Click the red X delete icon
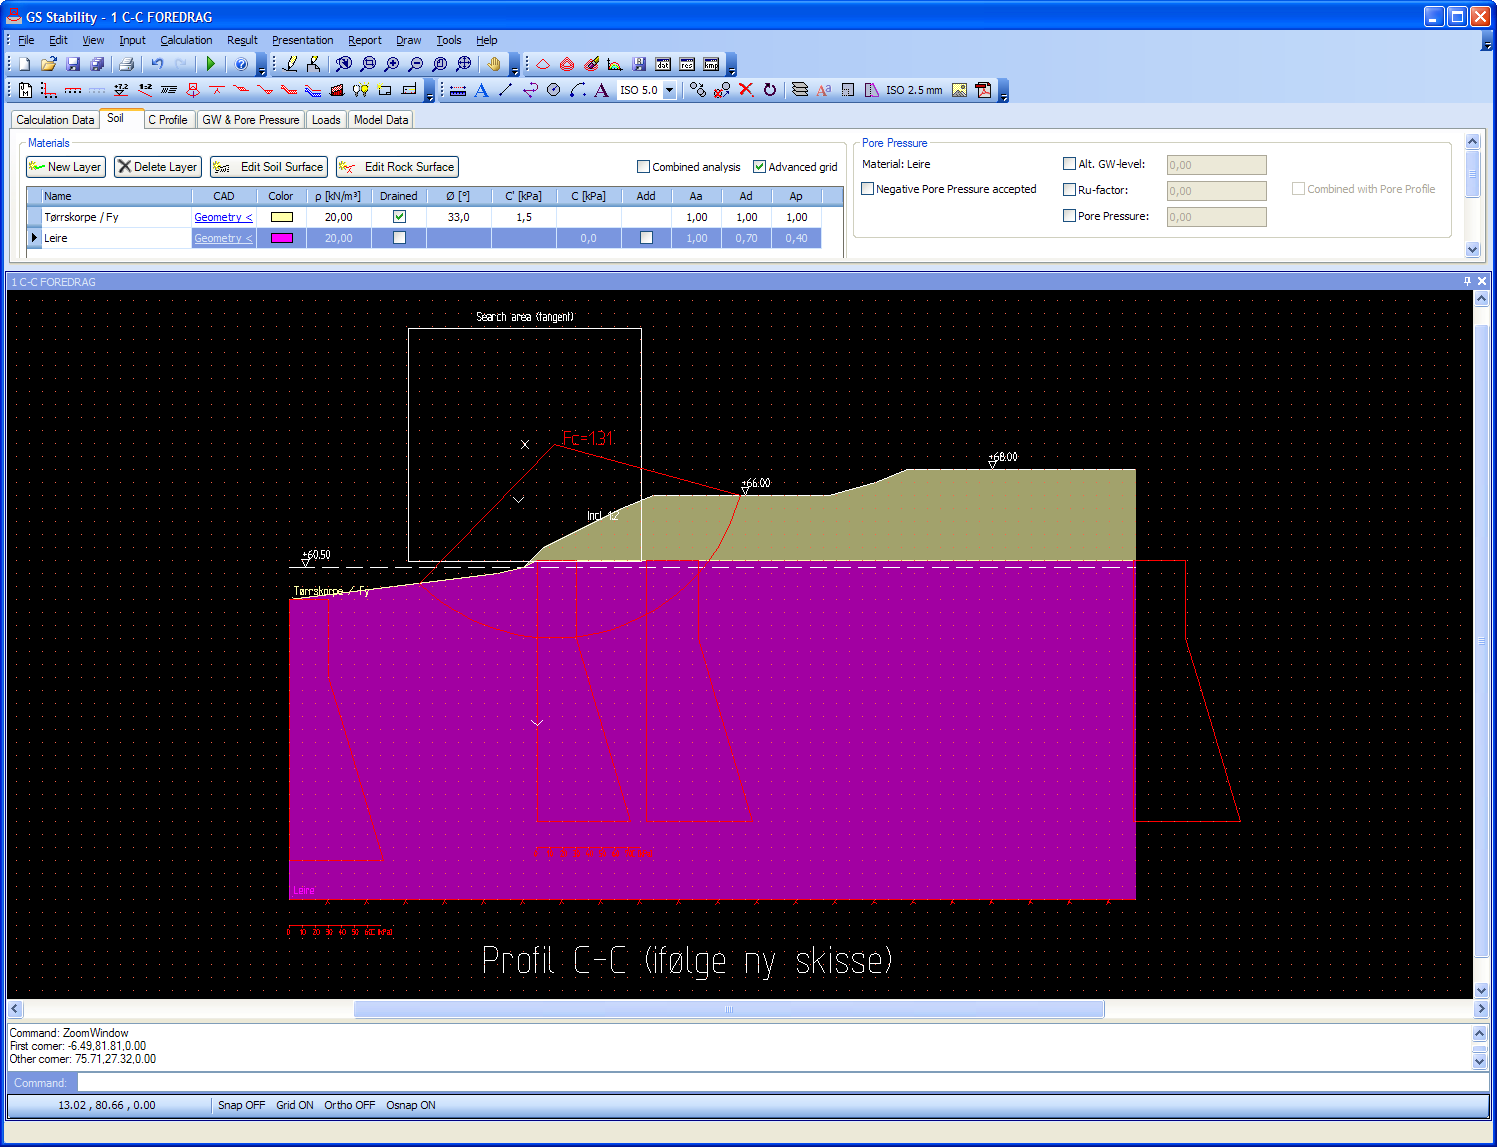The height and width of the screenshot is (1147, 1497). click(746, 90)
